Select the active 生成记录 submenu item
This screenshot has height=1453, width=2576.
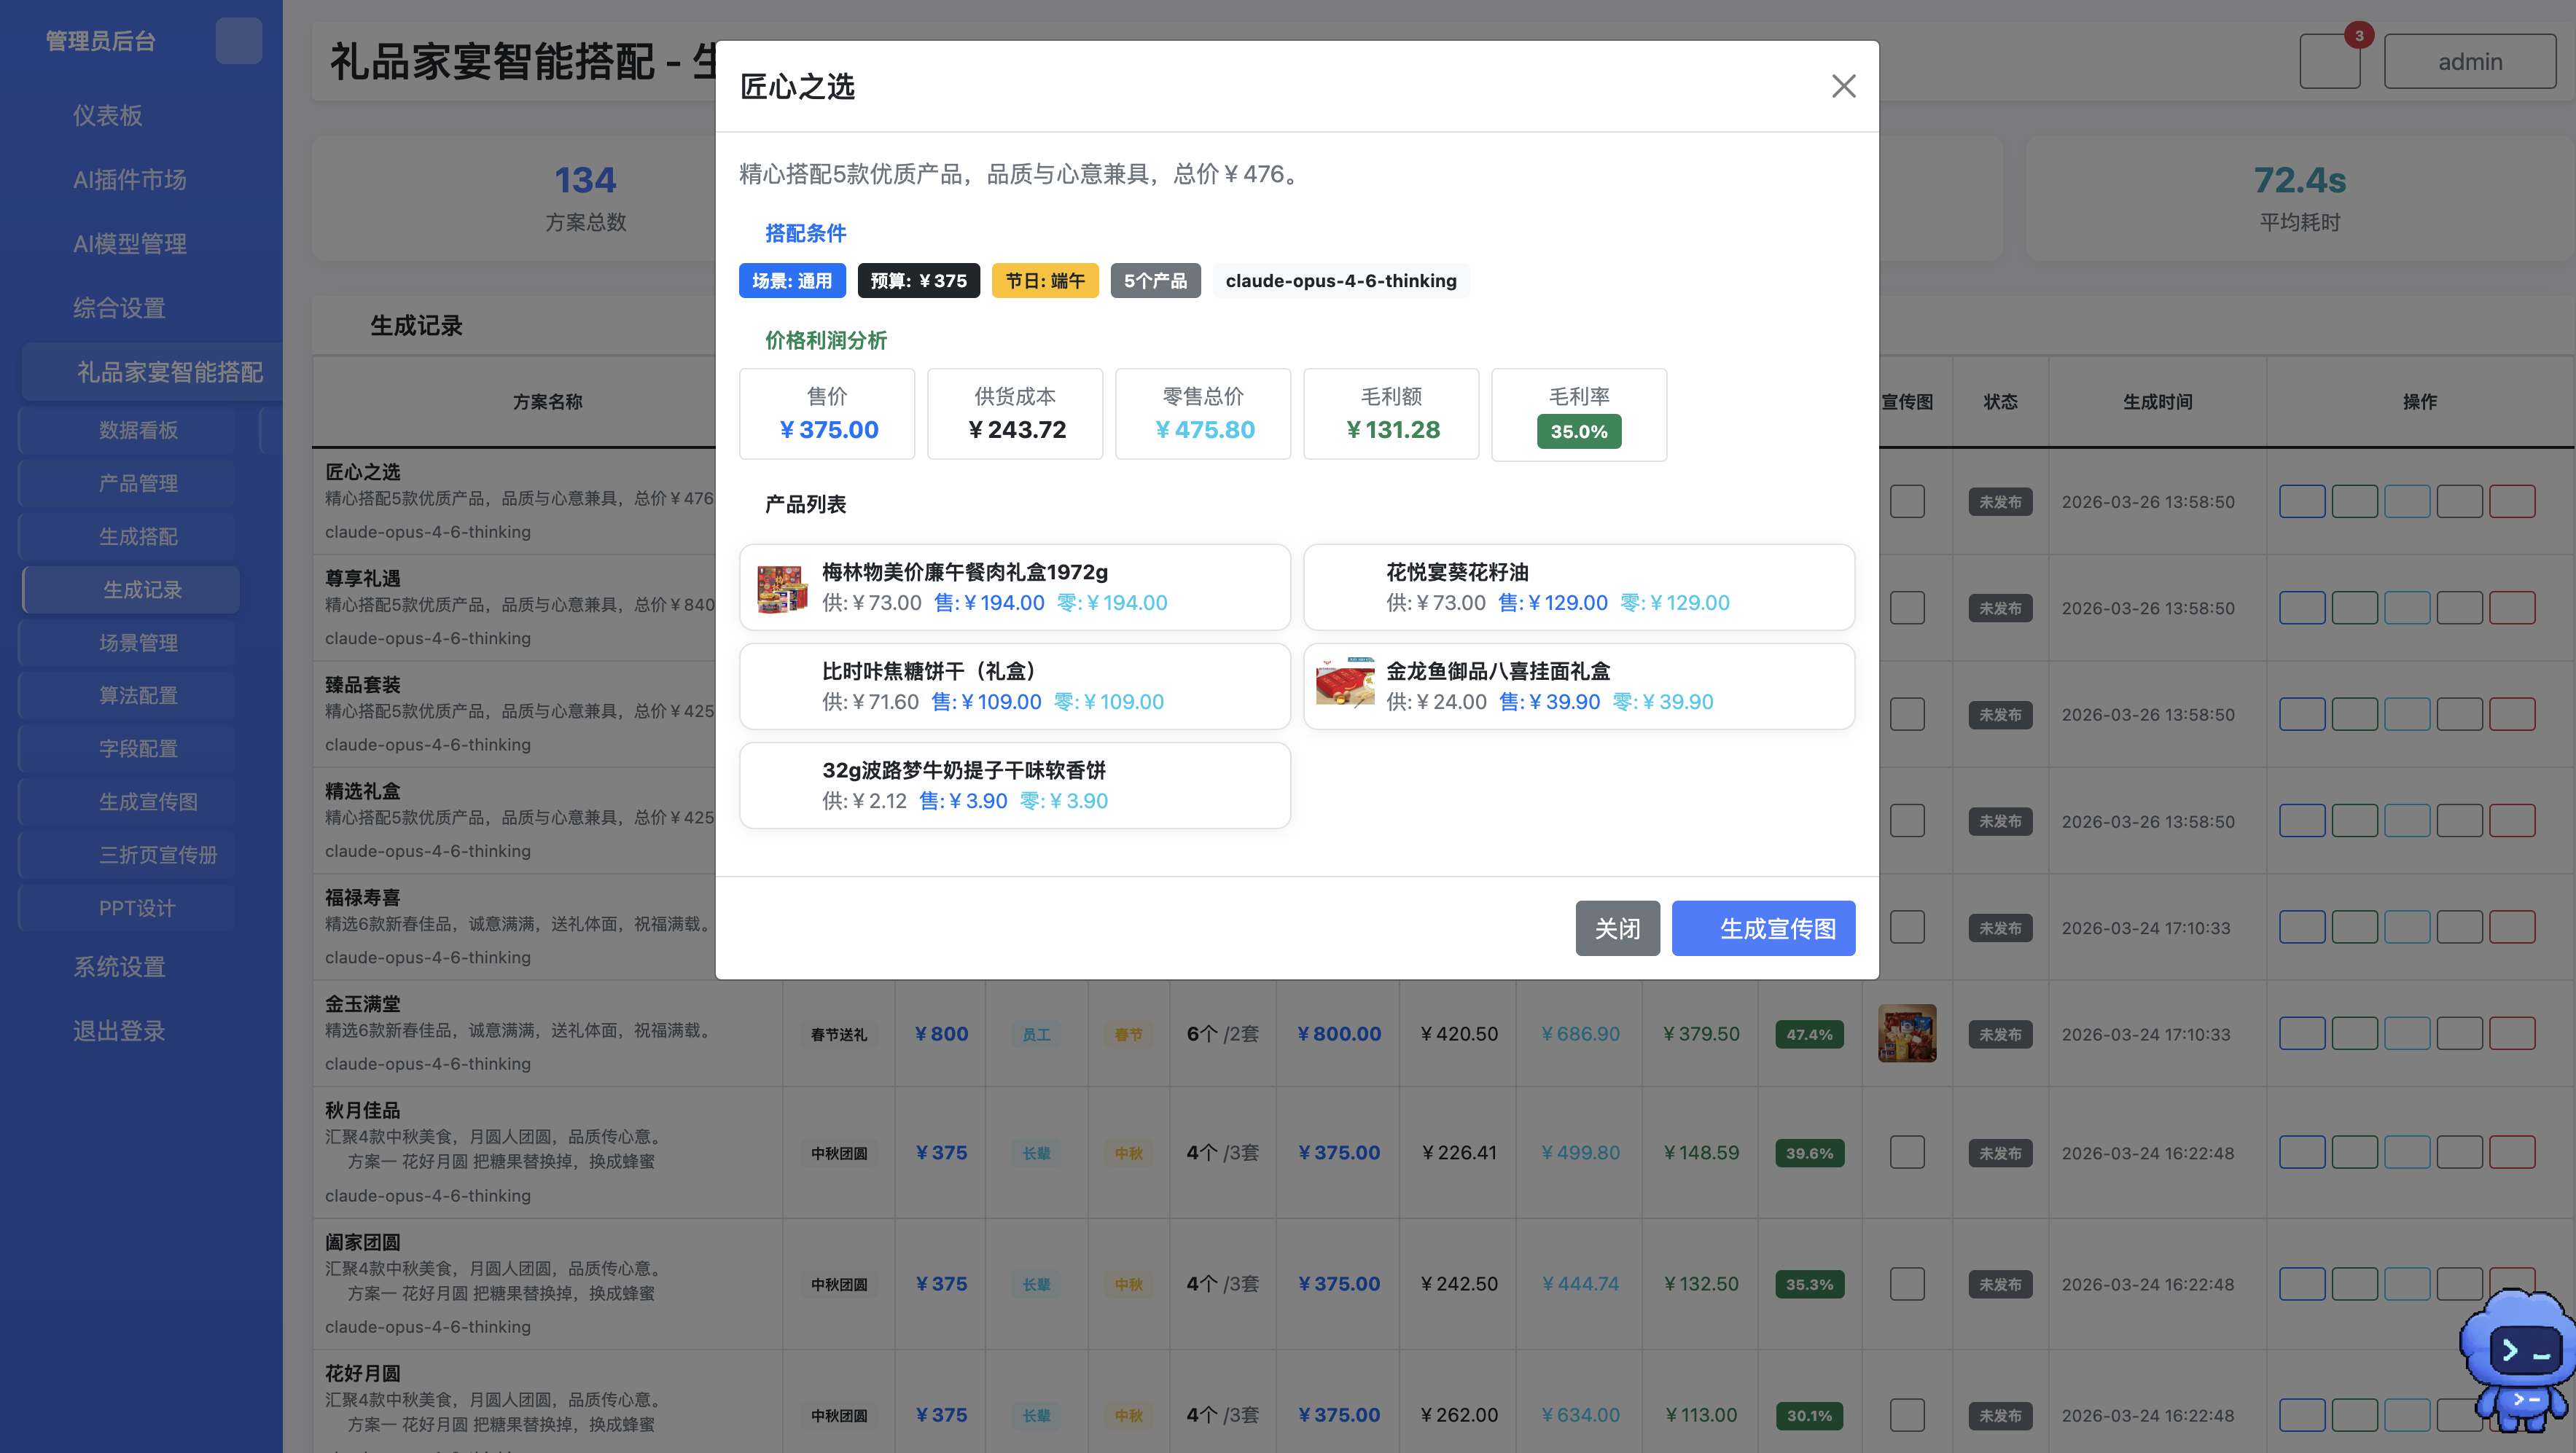click(x=131, y=589)
